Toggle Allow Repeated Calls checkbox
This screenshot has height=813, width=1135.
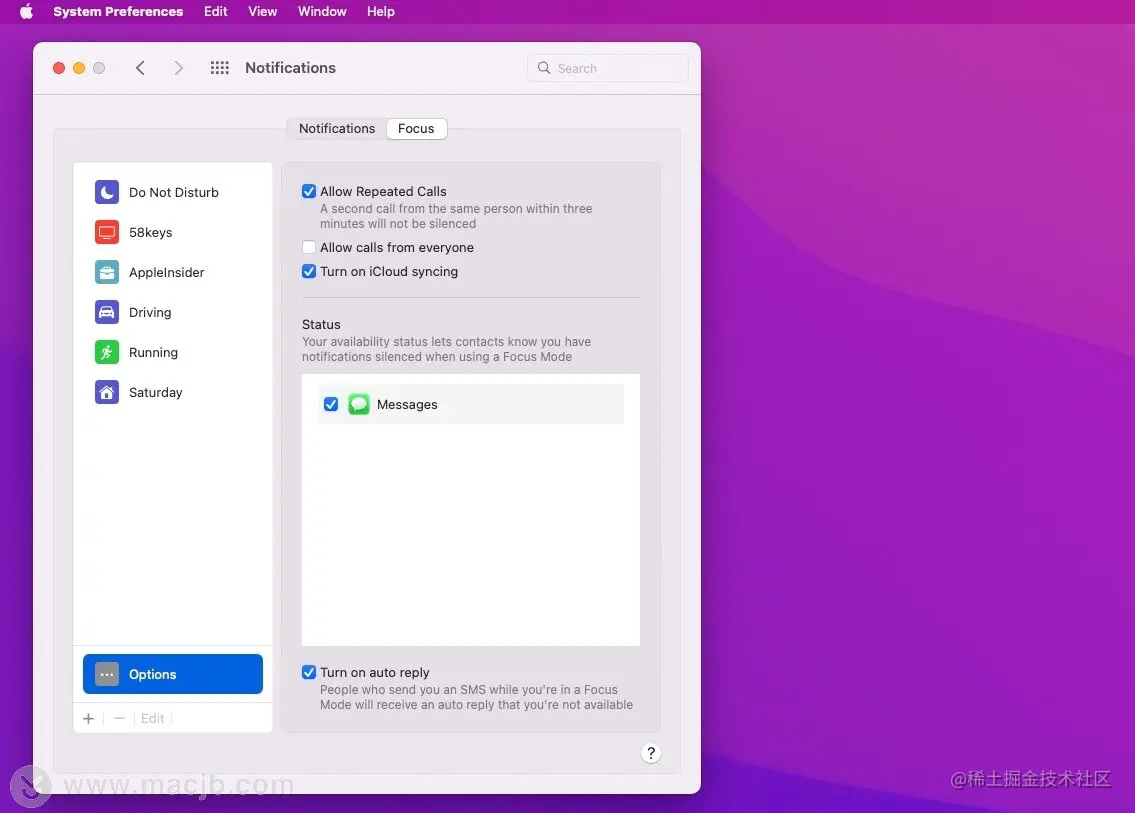309,191
